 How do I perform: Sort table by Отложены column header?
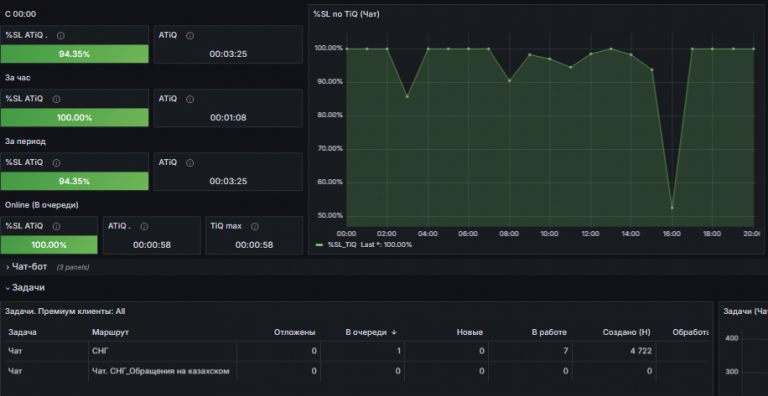(294, 332)
